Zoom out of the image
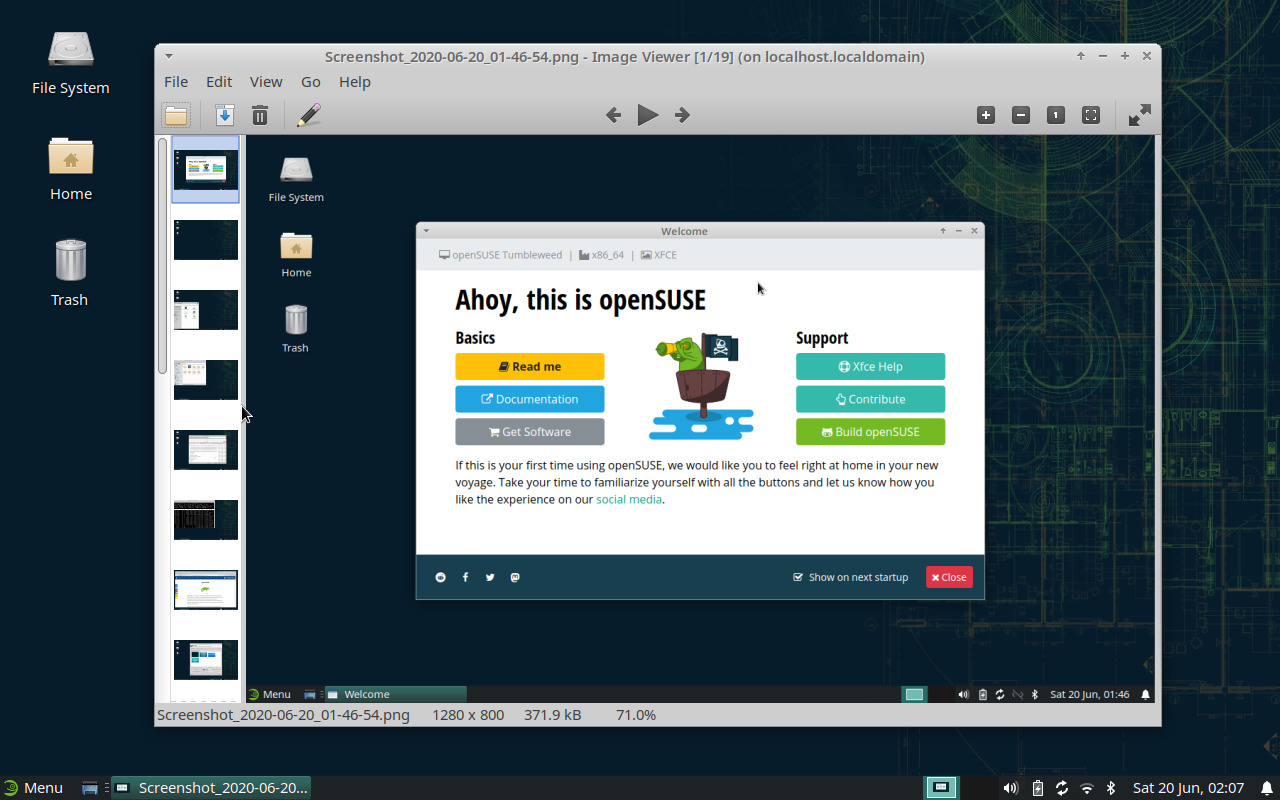 [1020, 114]
